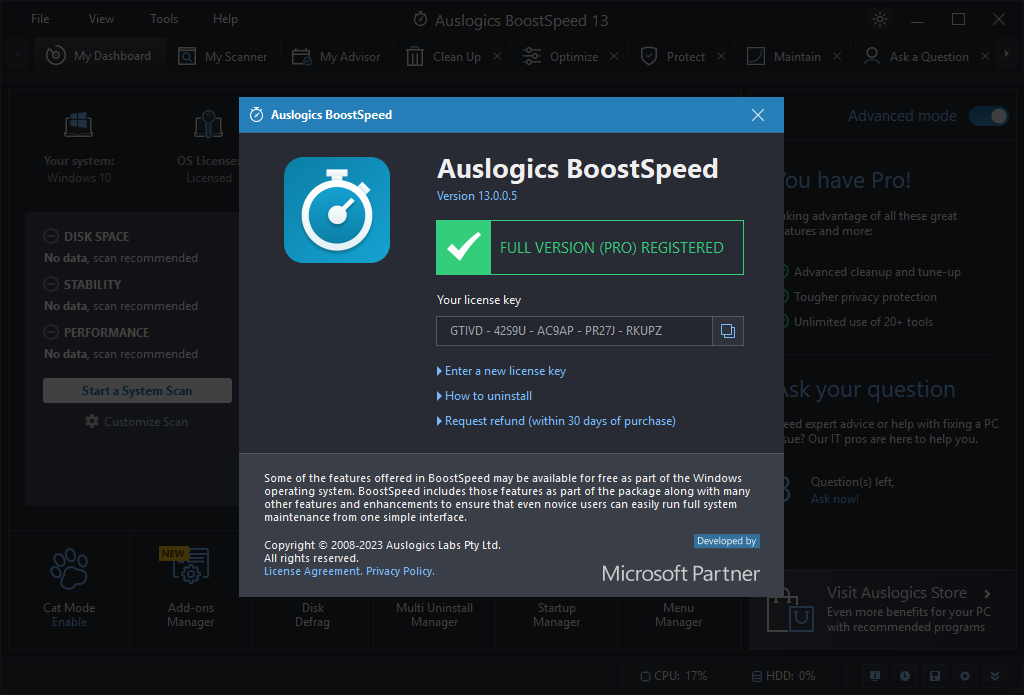Click the Your system Windows computer icon

(x=78, y=125)
